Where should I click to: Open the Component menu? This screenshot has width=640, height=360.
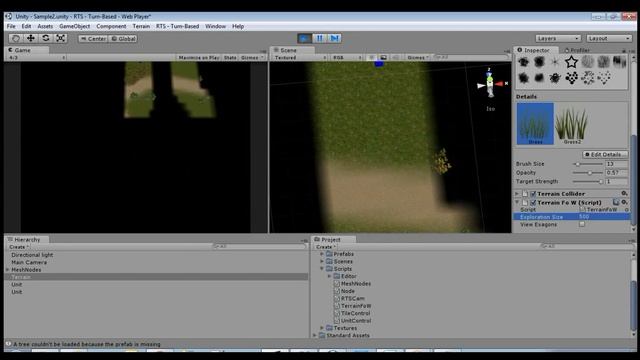coord(111,26)
